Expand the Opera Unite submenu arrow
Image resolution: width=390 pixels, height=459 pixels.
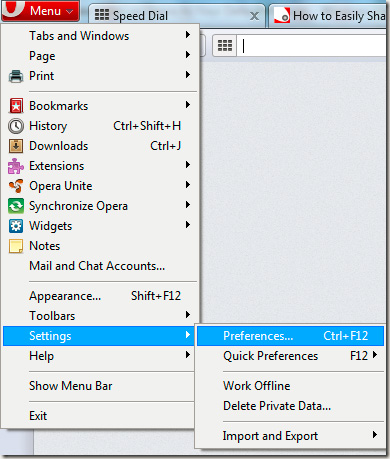[x=188, y=185]
